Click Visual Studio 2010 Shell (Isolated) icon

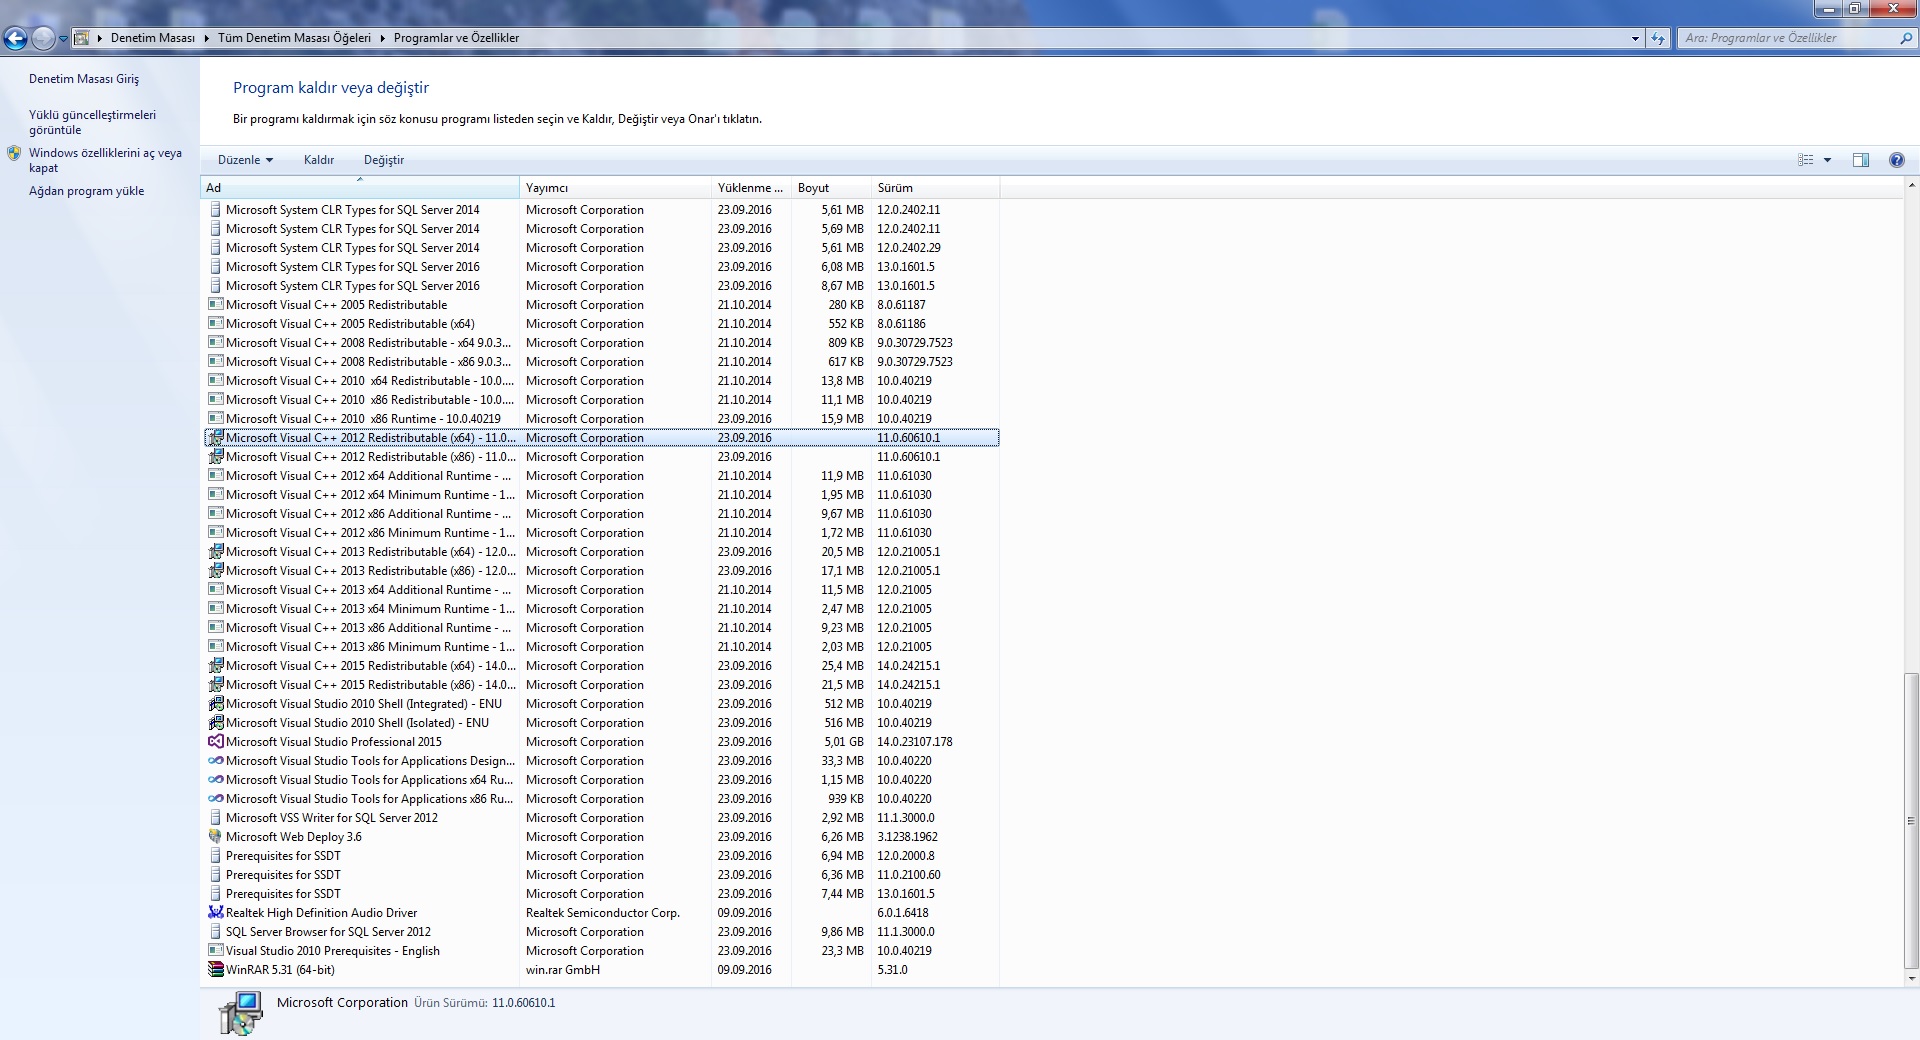click(x=215, y=723)
